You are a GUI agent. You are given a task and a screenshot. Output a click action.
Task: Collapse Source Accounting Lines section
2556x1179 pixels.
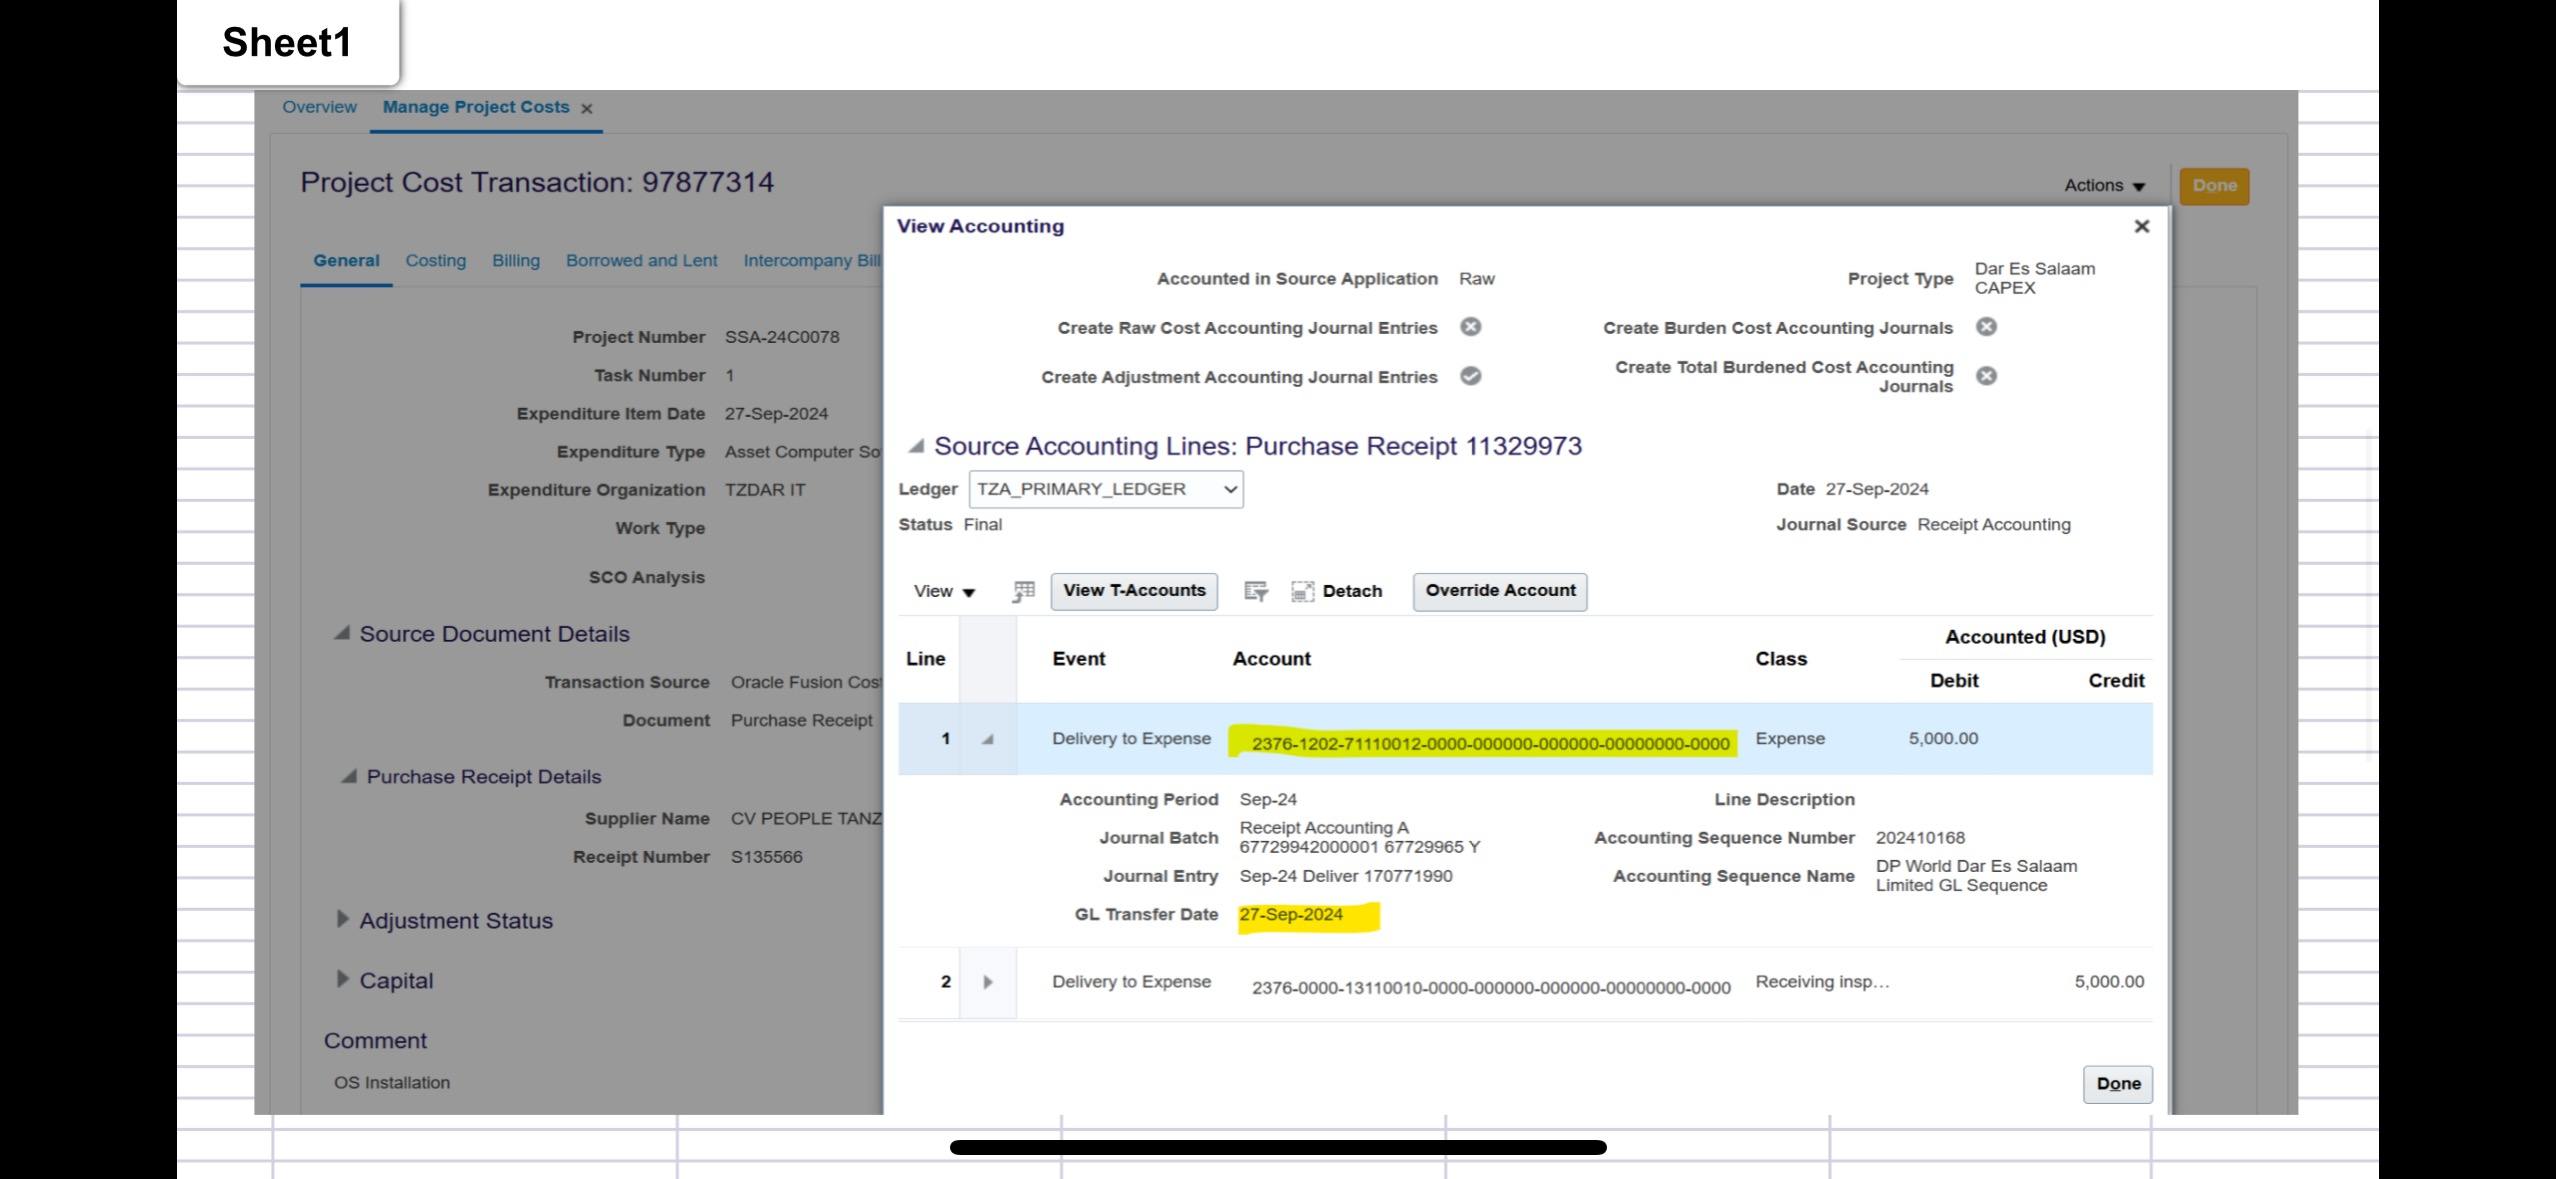(915, 446)
